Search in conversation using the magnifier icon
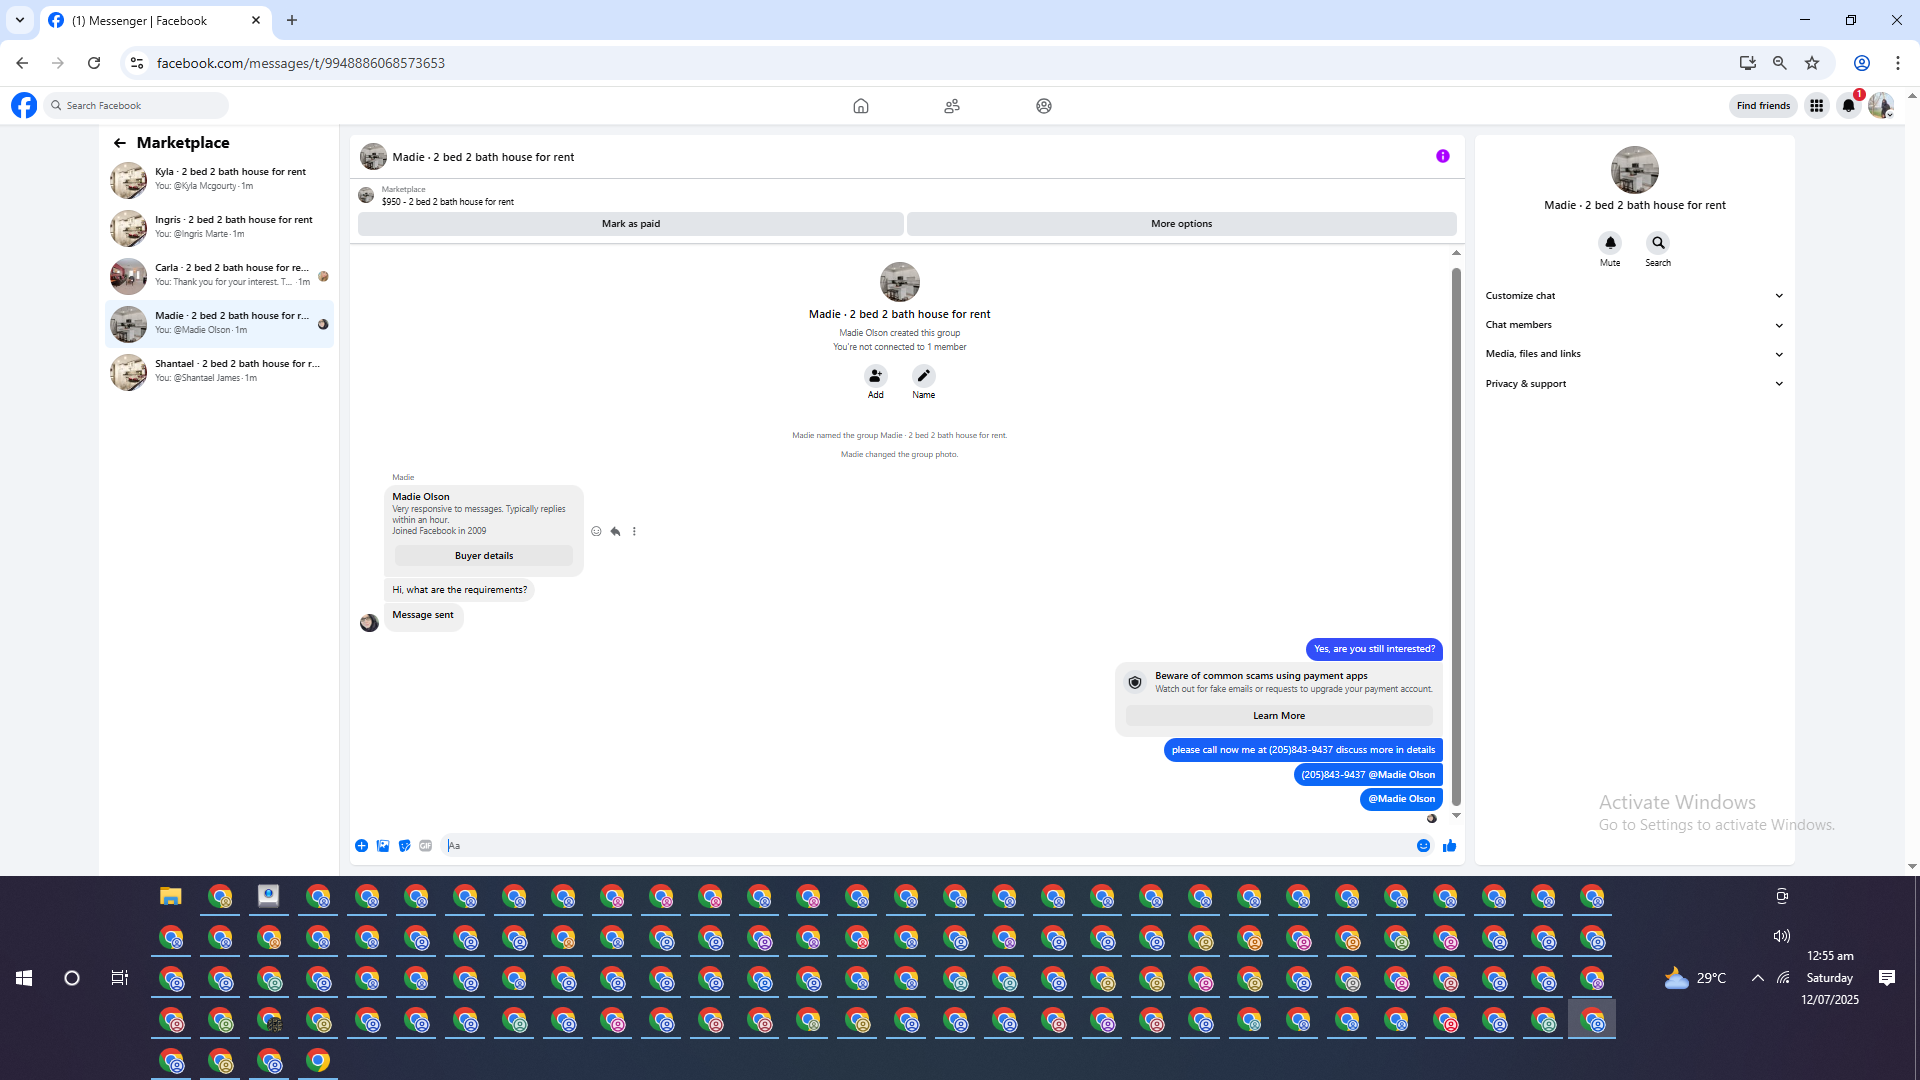1920x1080 pixels. pyautogui.click(x=1658, y=243)
